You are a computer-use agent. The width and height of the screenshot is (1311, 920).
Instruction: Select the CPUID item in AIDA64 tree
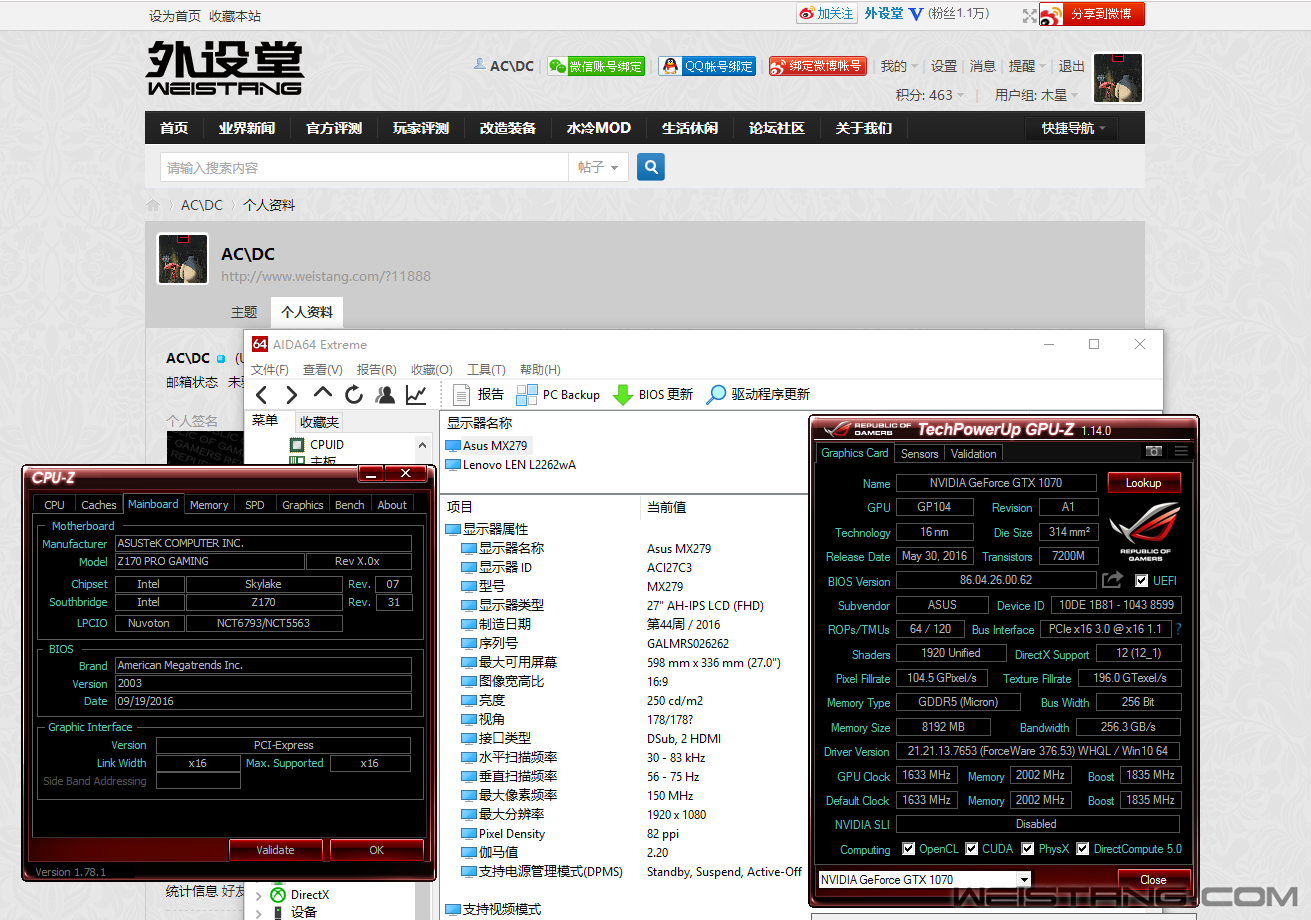tap(317, 445)
